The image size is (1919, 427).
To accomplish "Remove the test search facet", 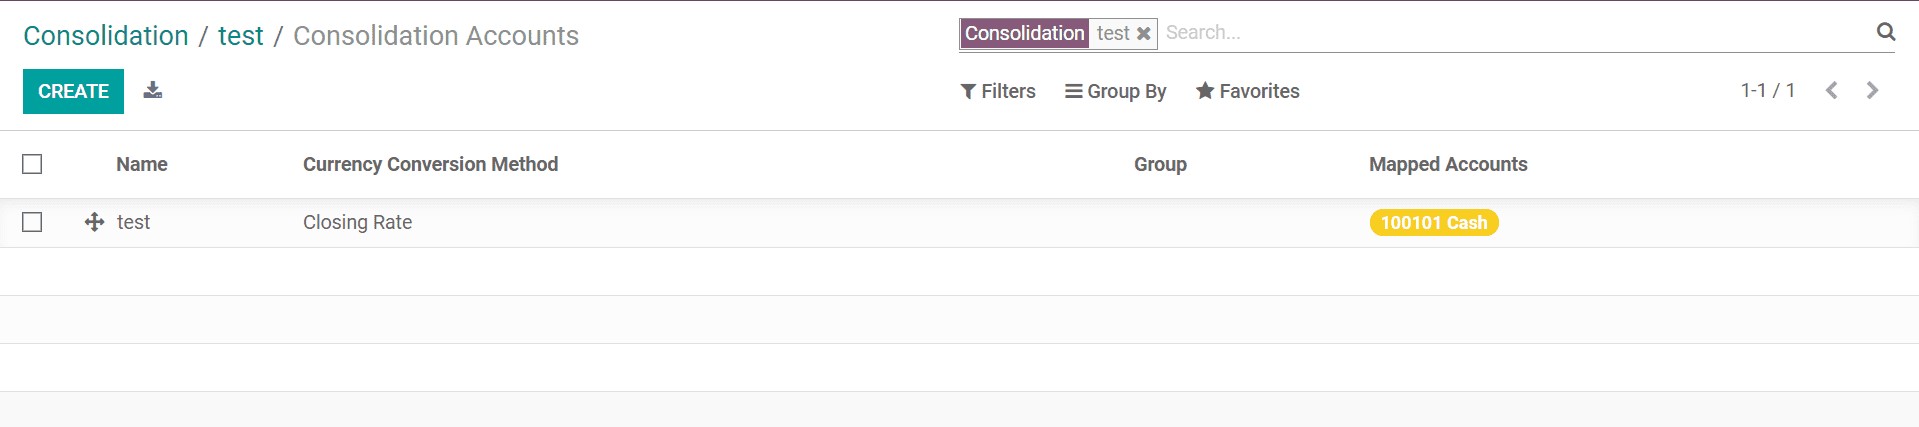I will tap(1143, 33).
